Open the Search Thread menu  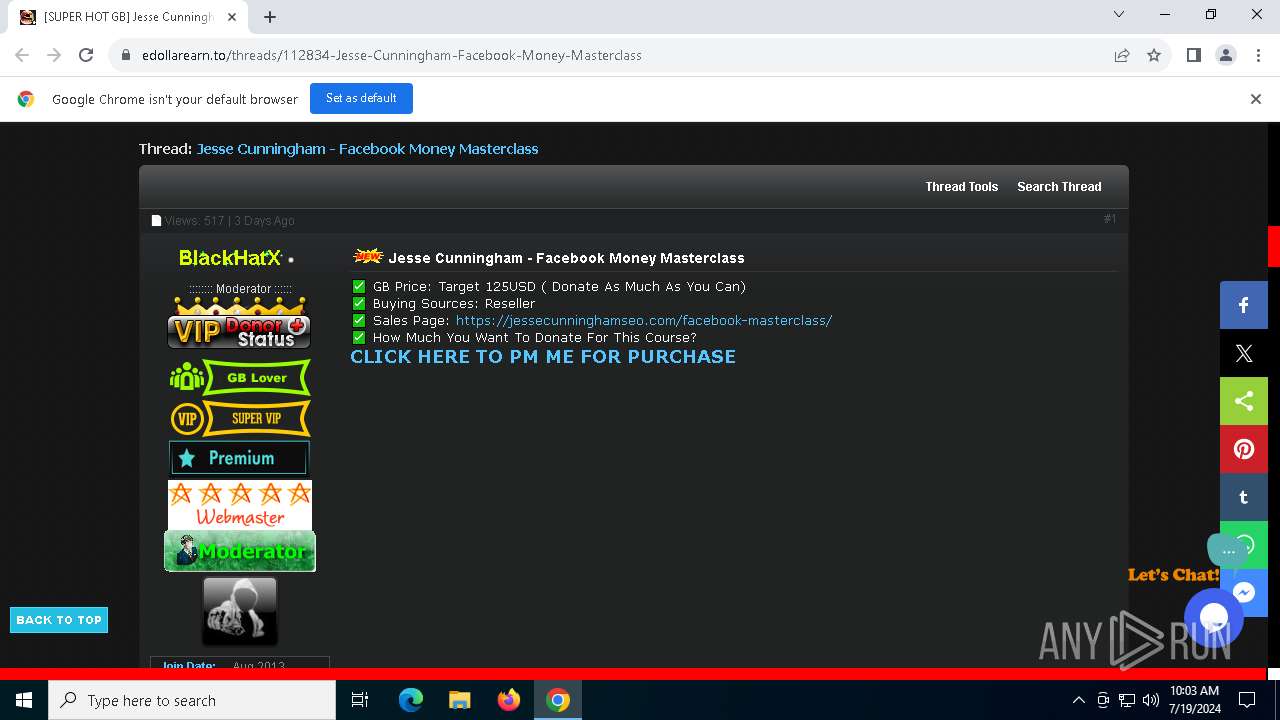tap(1059, 187)
